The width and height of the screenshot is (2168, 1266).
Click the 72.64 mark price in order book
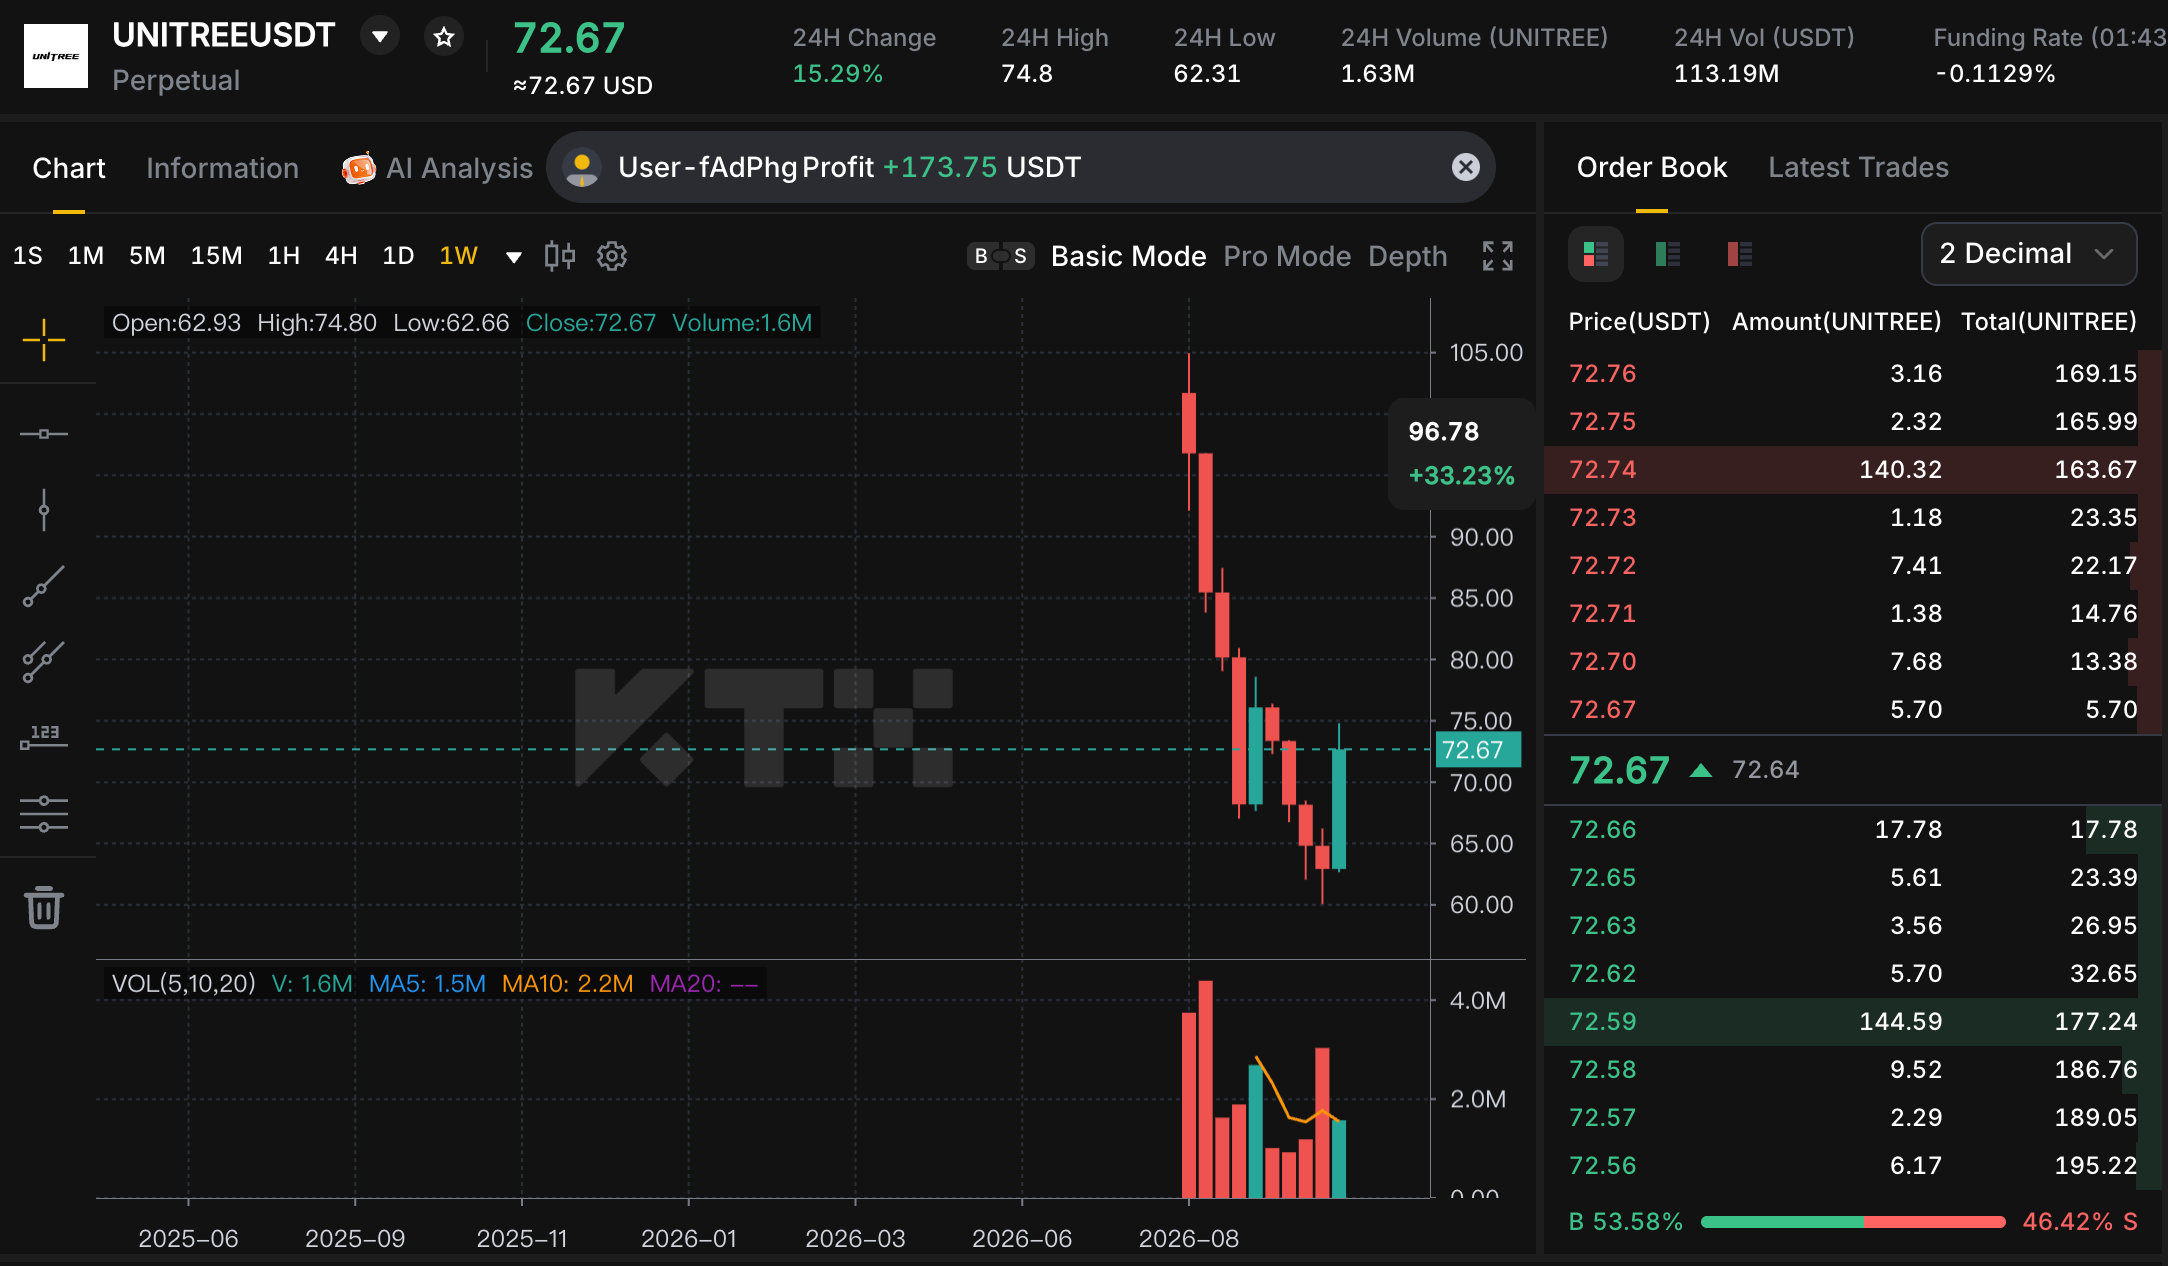coord(1765,769)
